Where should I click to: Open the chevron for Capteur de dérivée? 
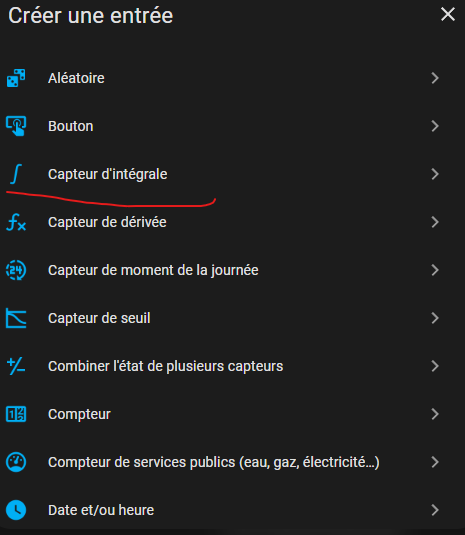point(435,222)
